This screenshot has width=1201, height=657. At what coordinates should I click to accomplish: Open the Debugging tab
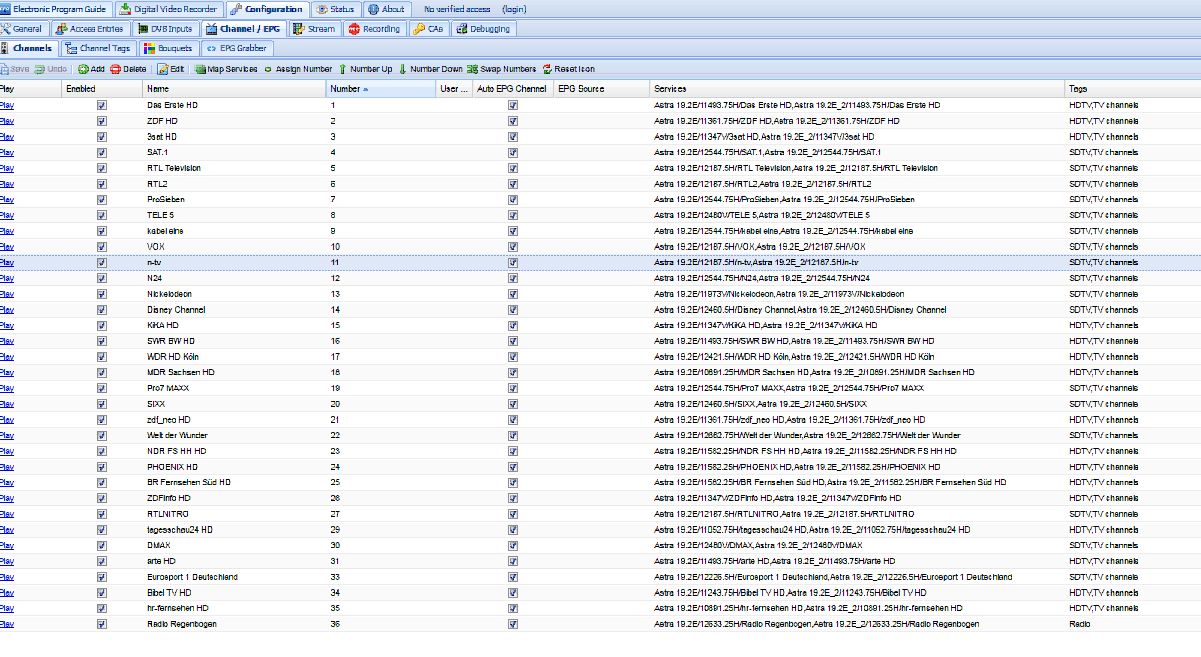point(484,29)
